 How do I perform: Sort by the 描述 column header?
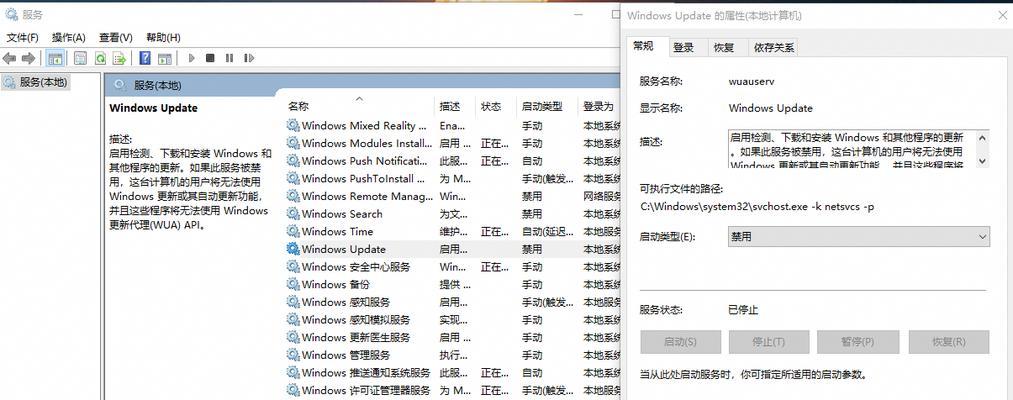tap(455, 107)
